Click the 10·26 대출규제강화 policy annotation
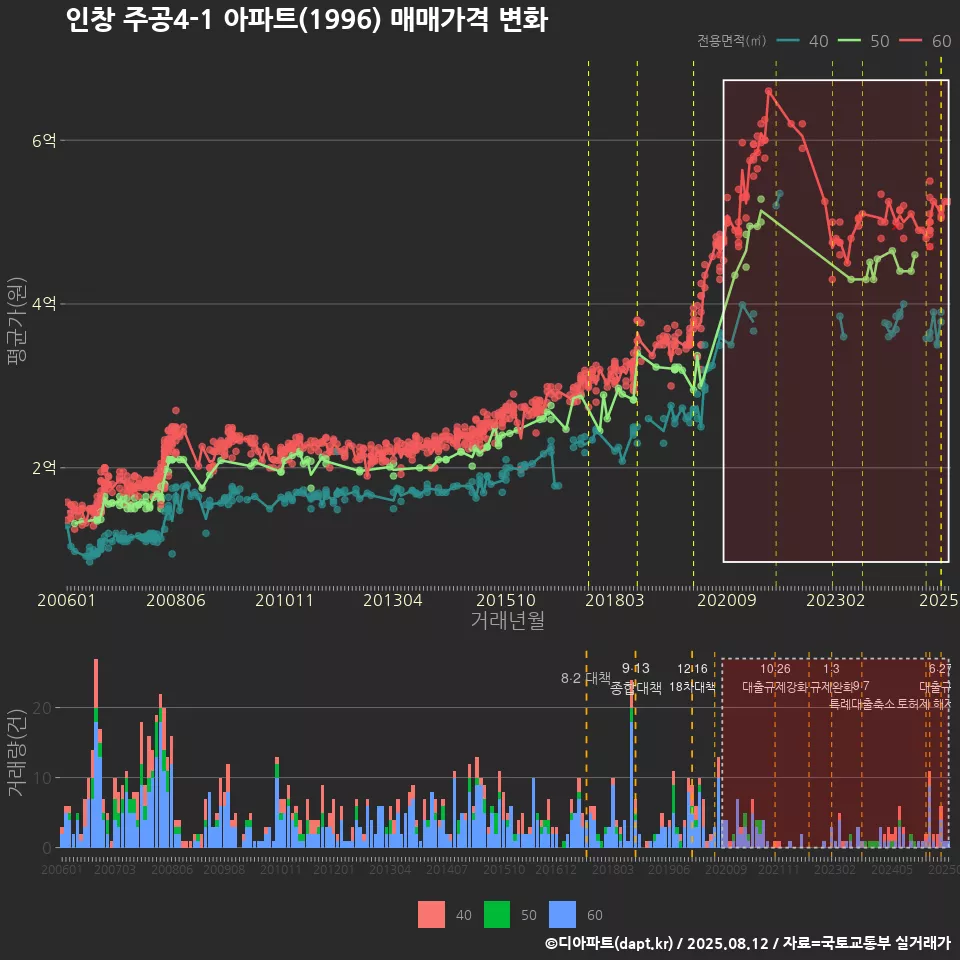Screen dimensions: 960x960 click(775, 678)
